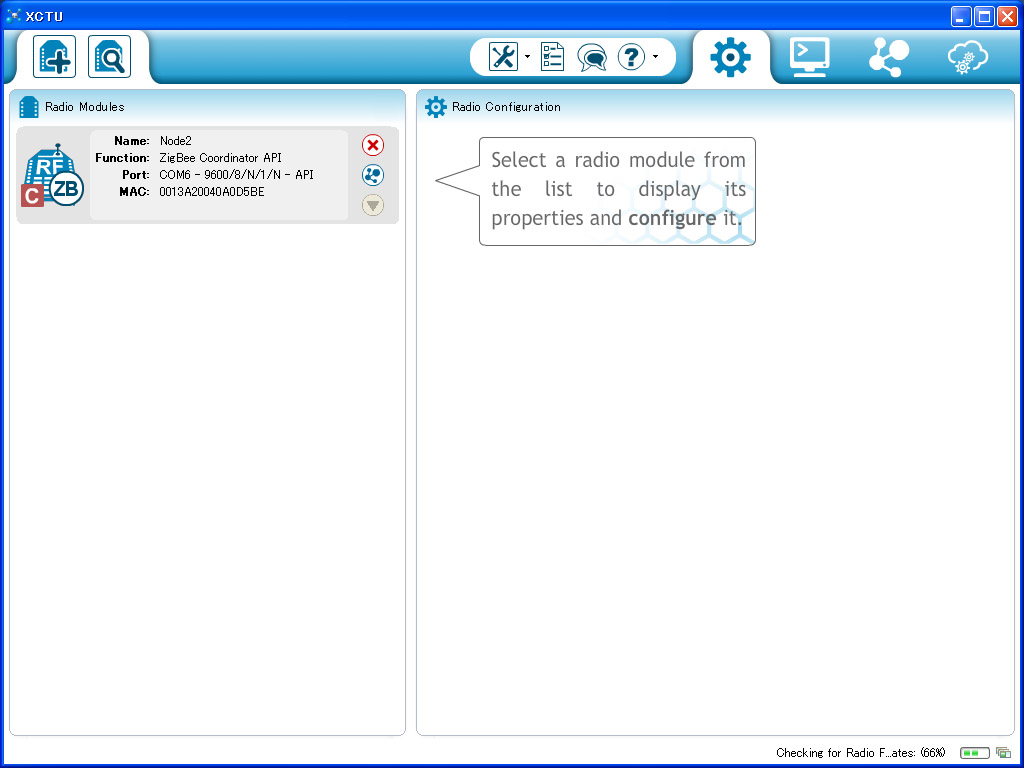Click the XCTU title bar app icon
This screenshot has width=1024, height=768.
13,16
